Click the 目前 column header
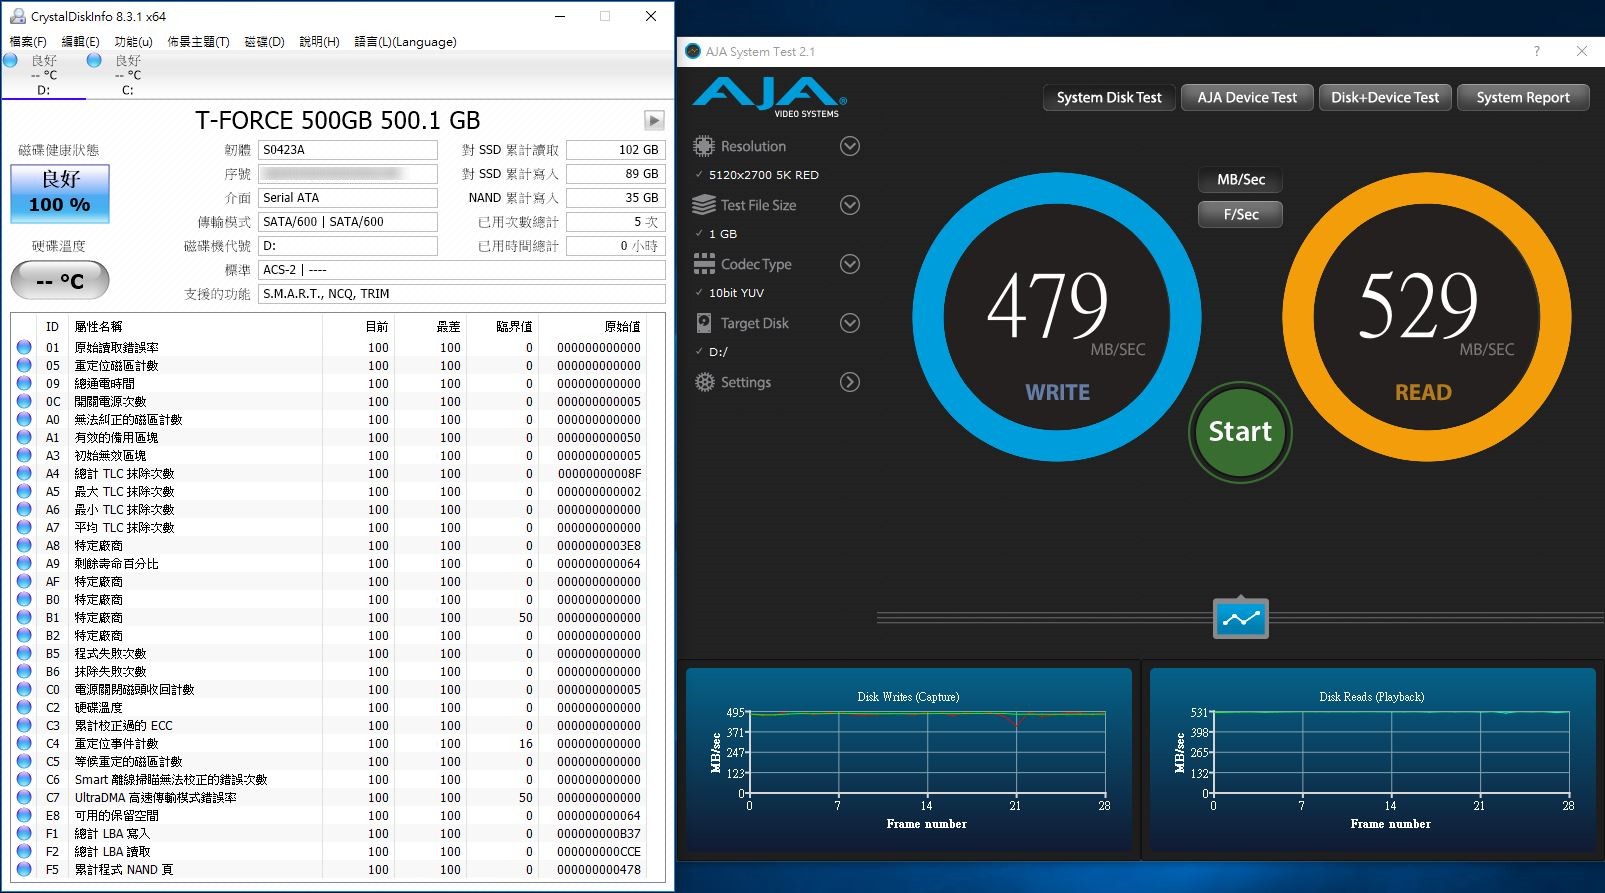 click(x=377, y=327)
